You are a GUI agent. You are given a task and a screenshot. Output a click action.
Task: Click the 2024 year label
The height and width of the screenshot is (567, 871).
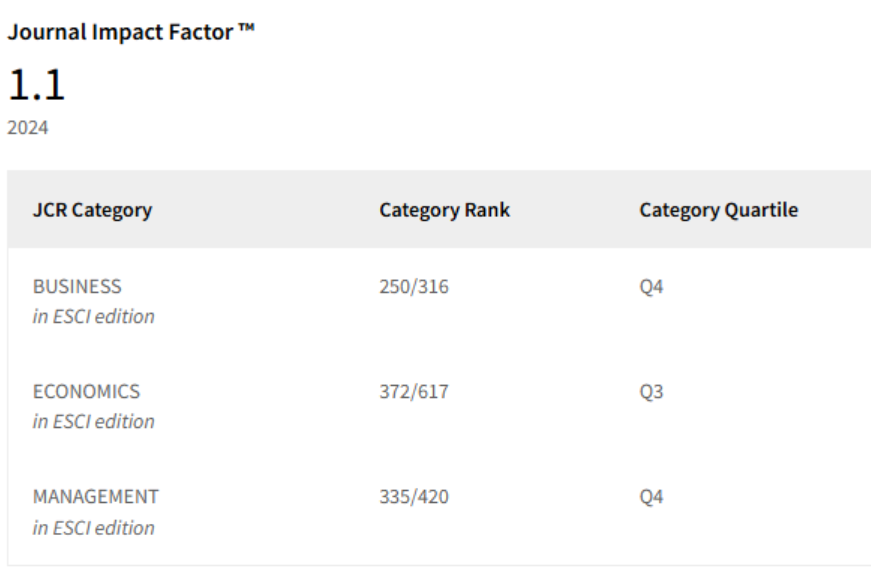28,128
